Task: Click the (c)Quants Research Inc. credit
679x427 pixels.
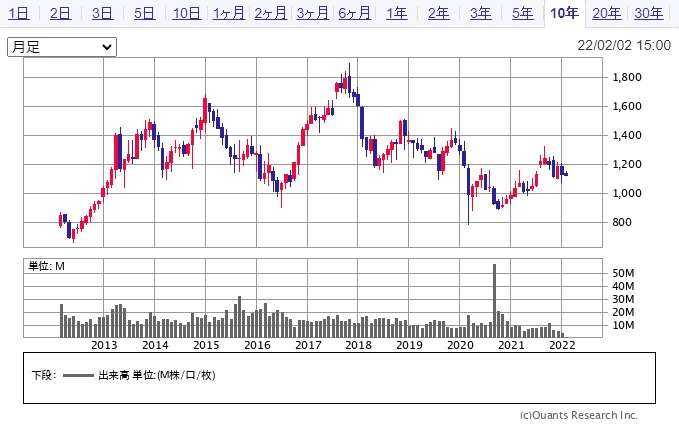Action: pos(579,415)
